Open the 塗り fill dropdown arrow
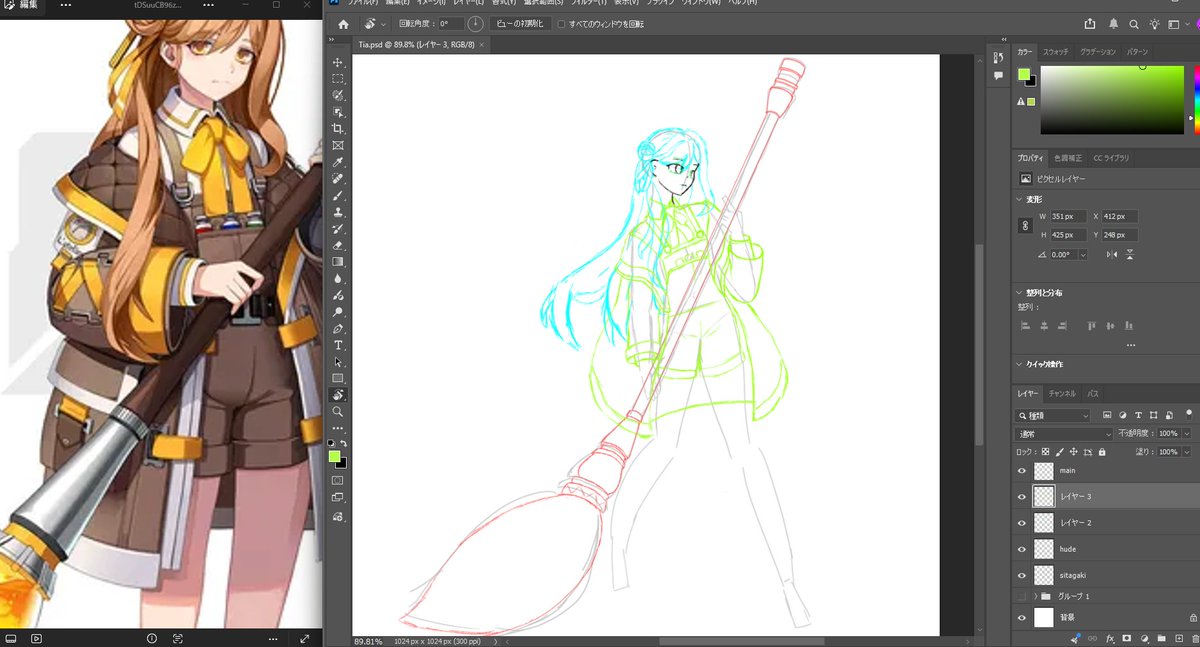 [x=1187, y=452]
